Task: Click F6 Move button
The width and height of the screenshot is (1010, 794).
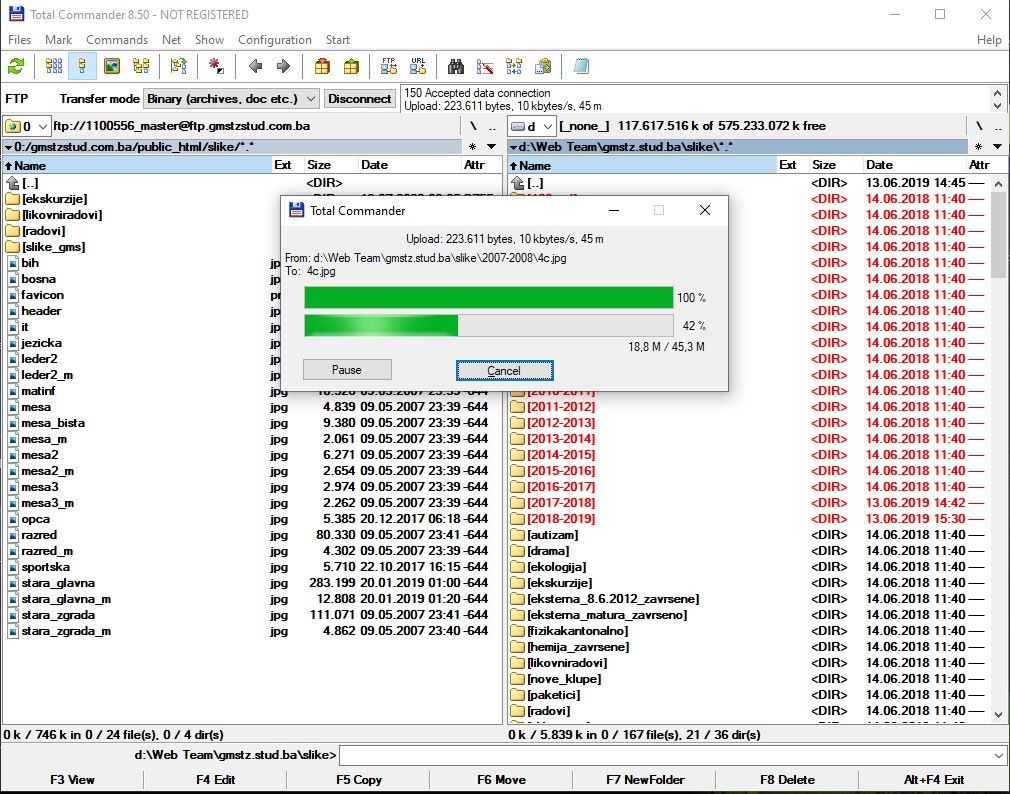Action: (x=501, y=779)
